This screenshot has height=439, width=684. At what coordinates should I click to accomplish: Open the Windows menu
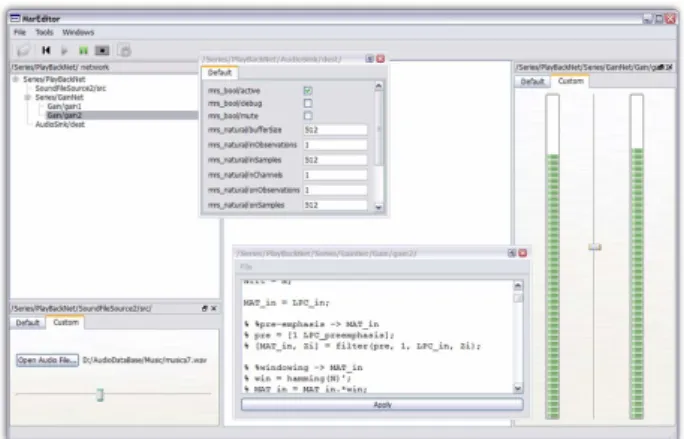78,32
